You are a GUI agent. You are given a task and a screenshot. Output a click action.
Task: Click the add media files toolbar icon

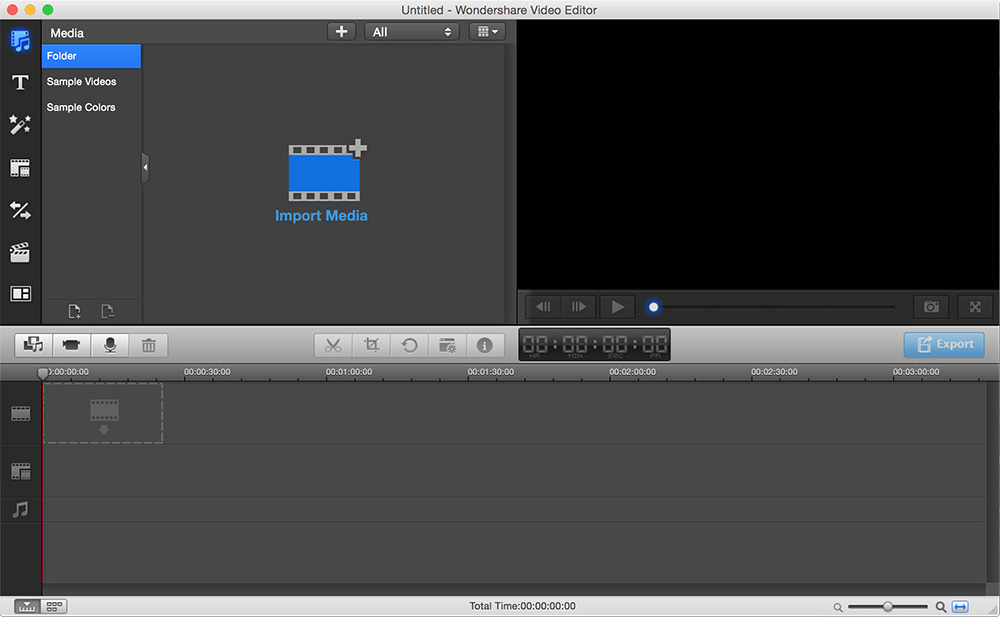pyautogui.click(x=34, y=345)
